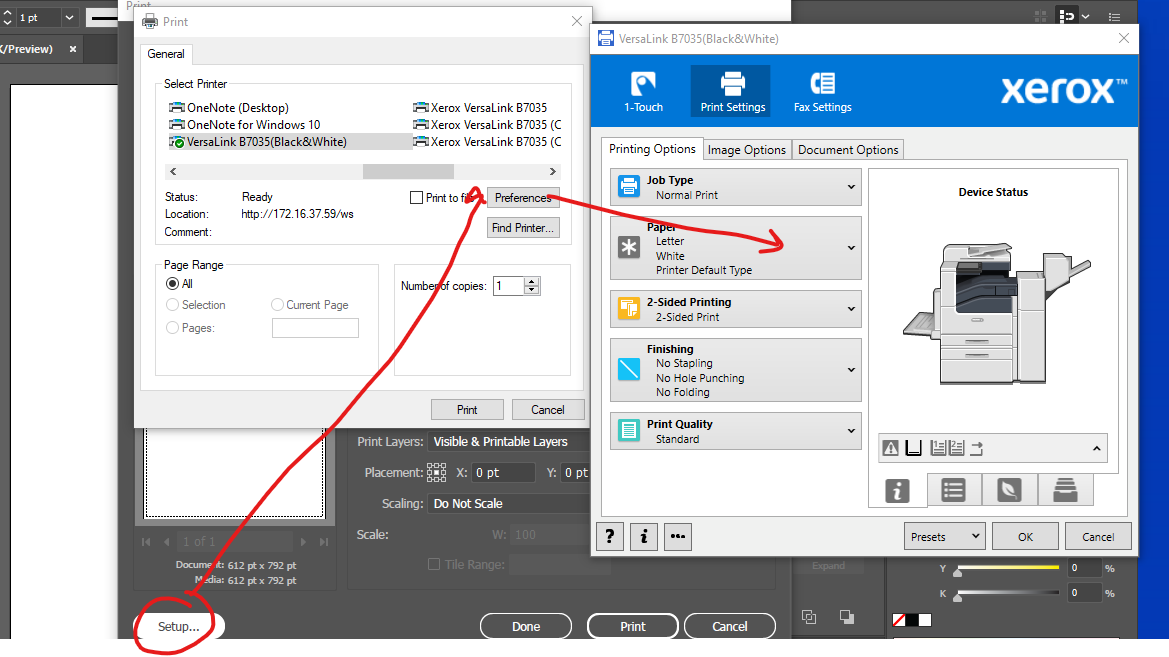Screen dimensions: 1169x657
Task: Collapse the device status strip with chevron
Action: 1098,448
